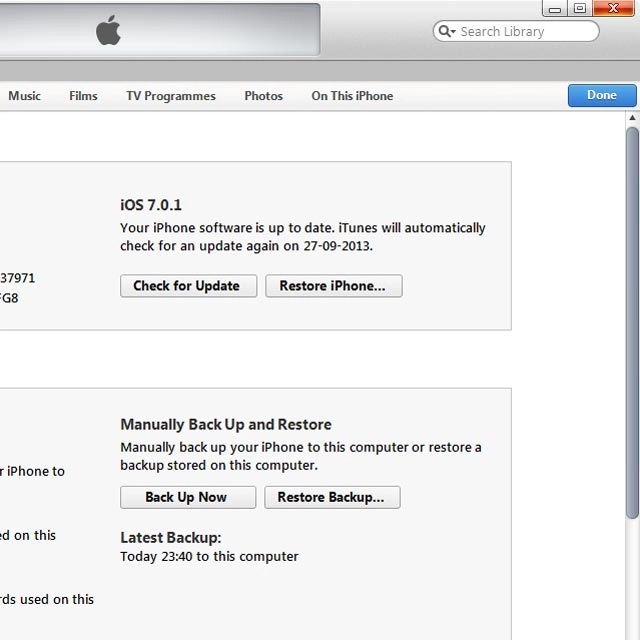640x640 pixels.
Task: Open the On This iPhone tab
Action: 352,96
